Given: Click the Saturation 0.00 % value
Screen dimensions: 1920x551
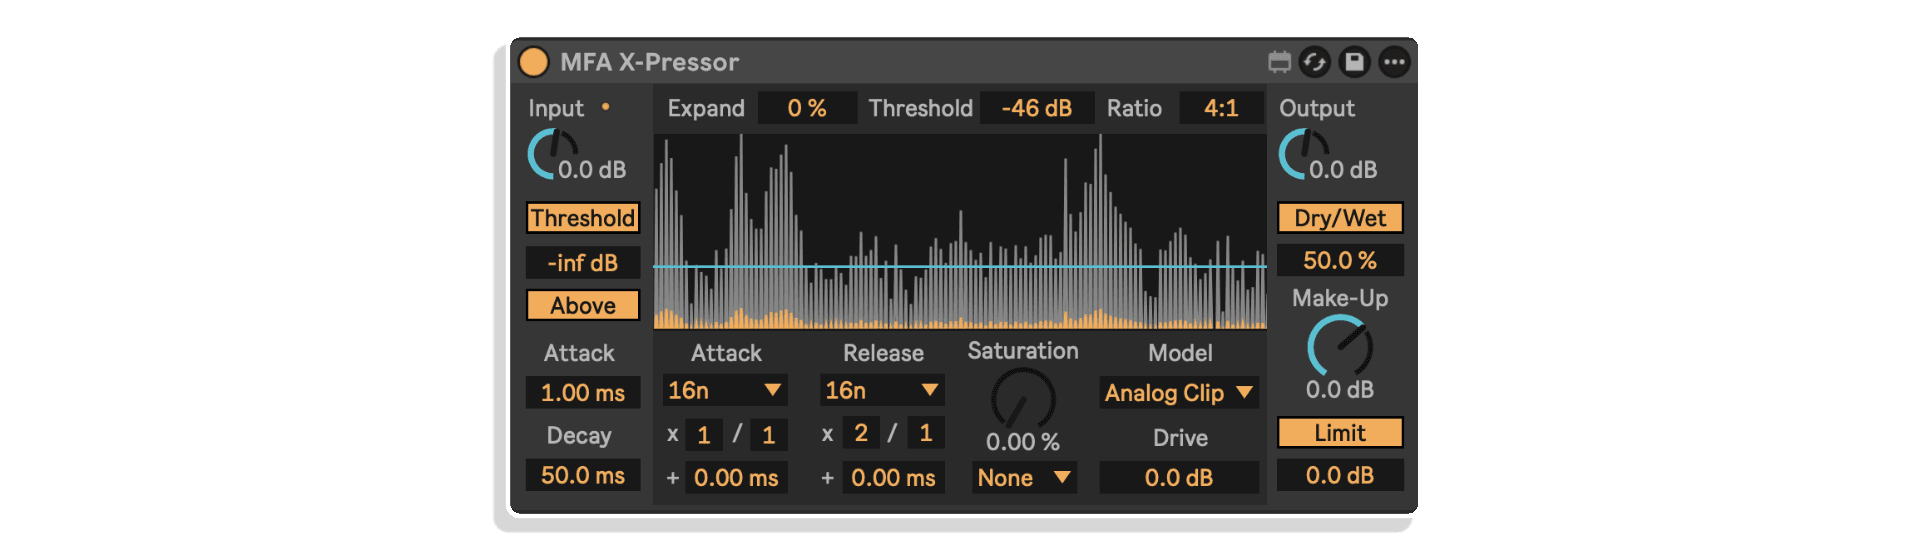Looking at the screenshot, I should 1023,442.
